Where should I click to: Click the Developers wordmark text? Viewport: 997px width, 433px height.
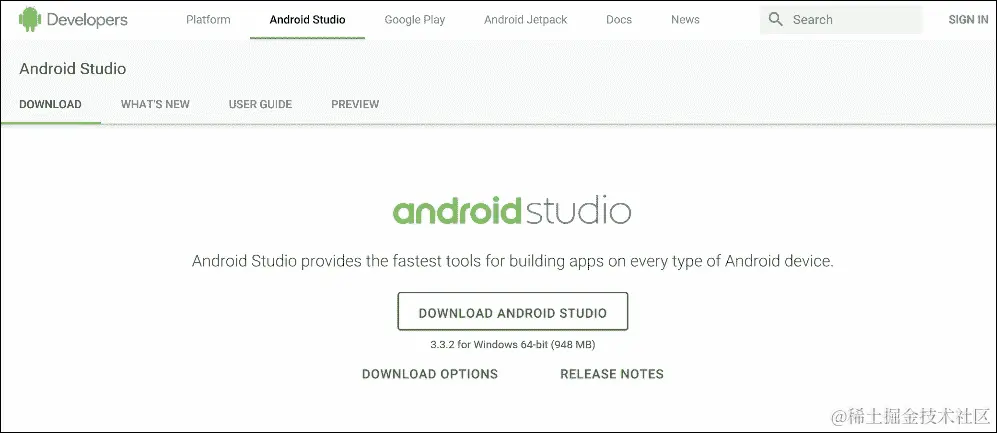(x=87, y=20)
